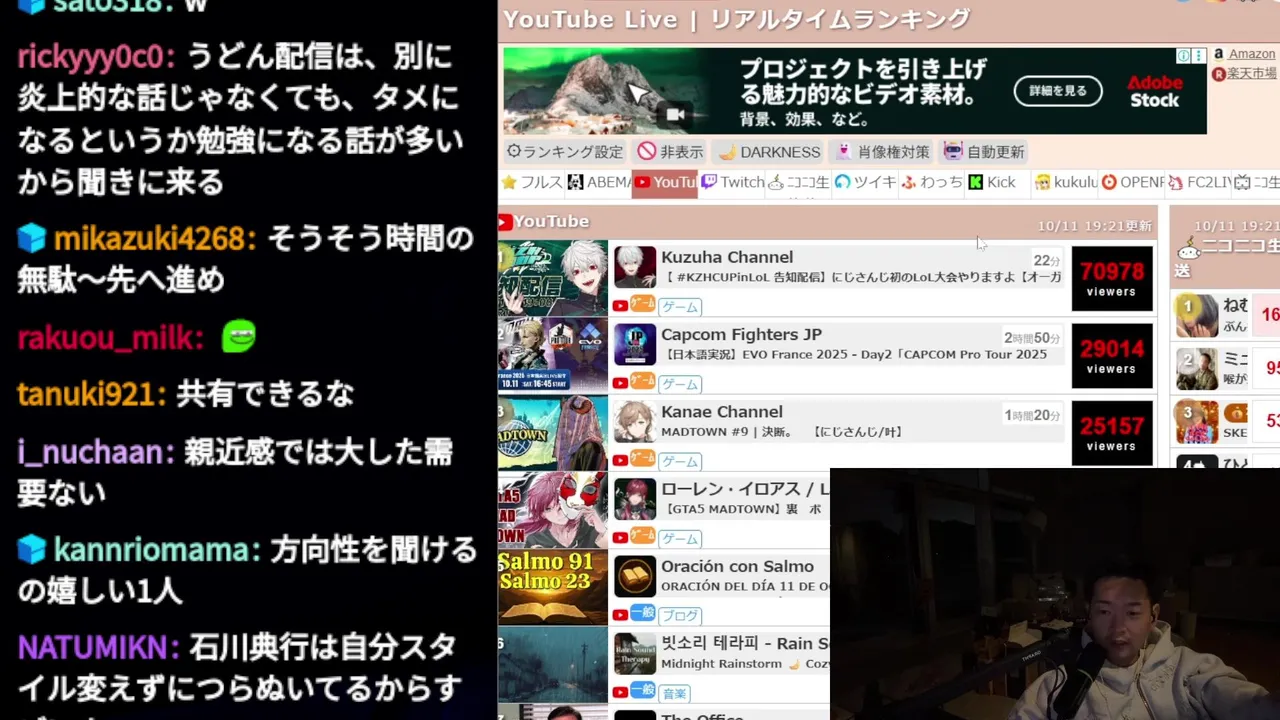Click 29014 viewers count box
Screen dimensions: 1280x720
click(1112, 355)
